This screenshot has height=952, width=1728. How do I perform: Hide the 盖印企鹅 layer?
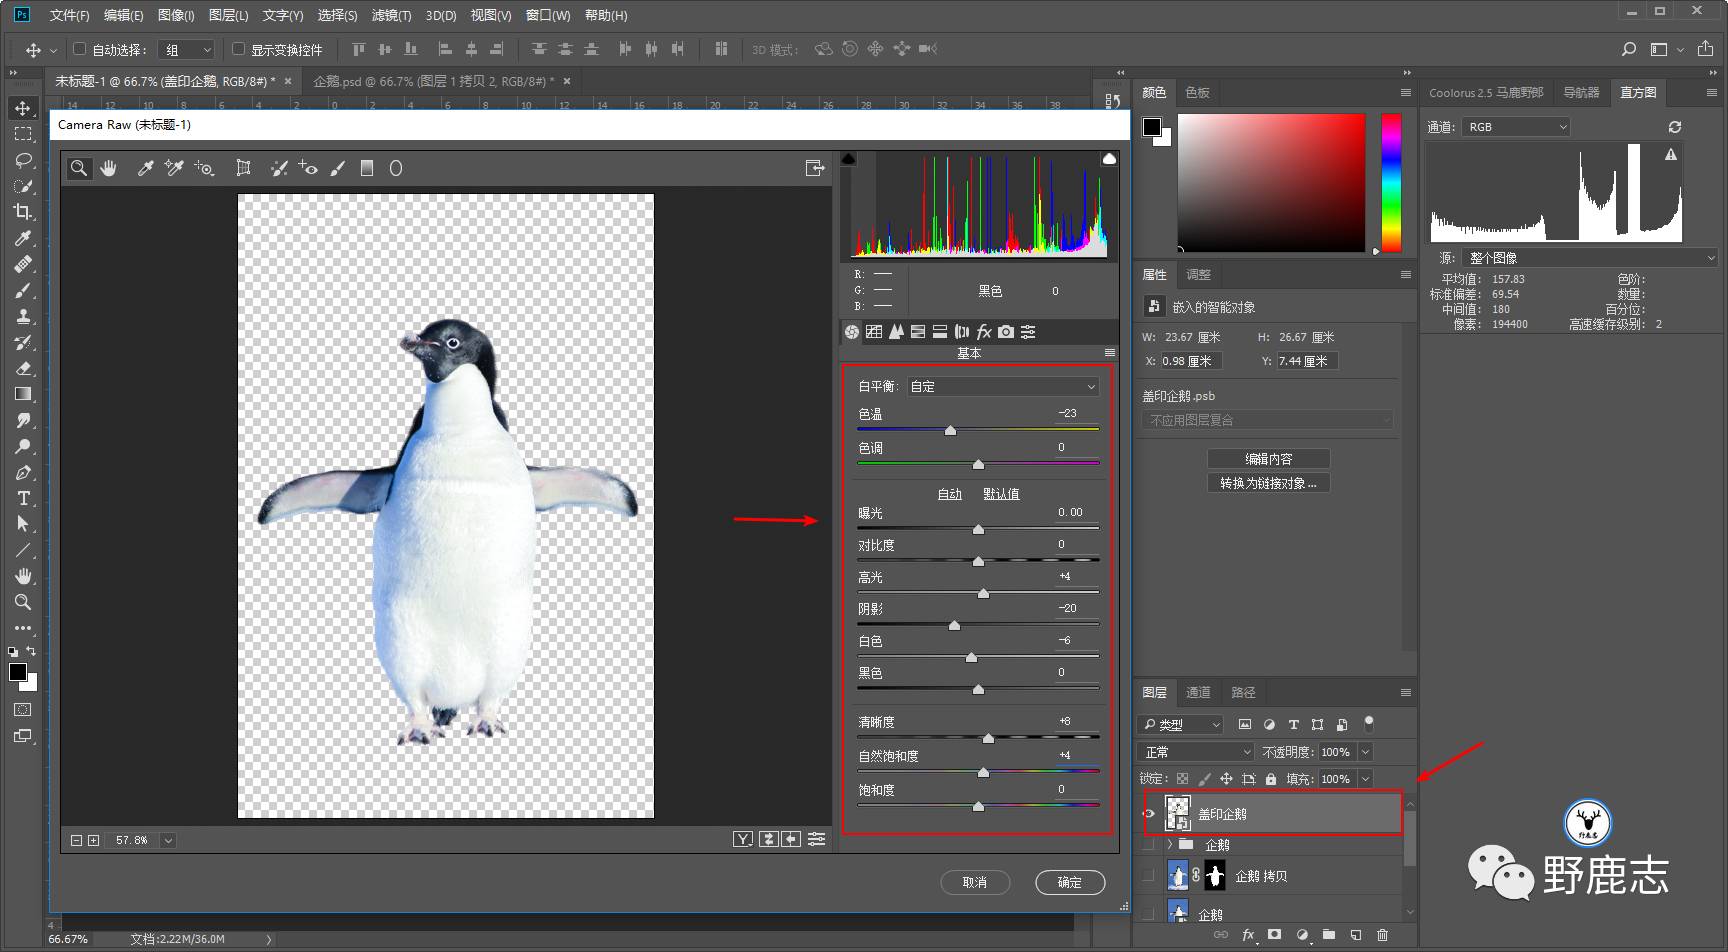[x=1149, y=814]
